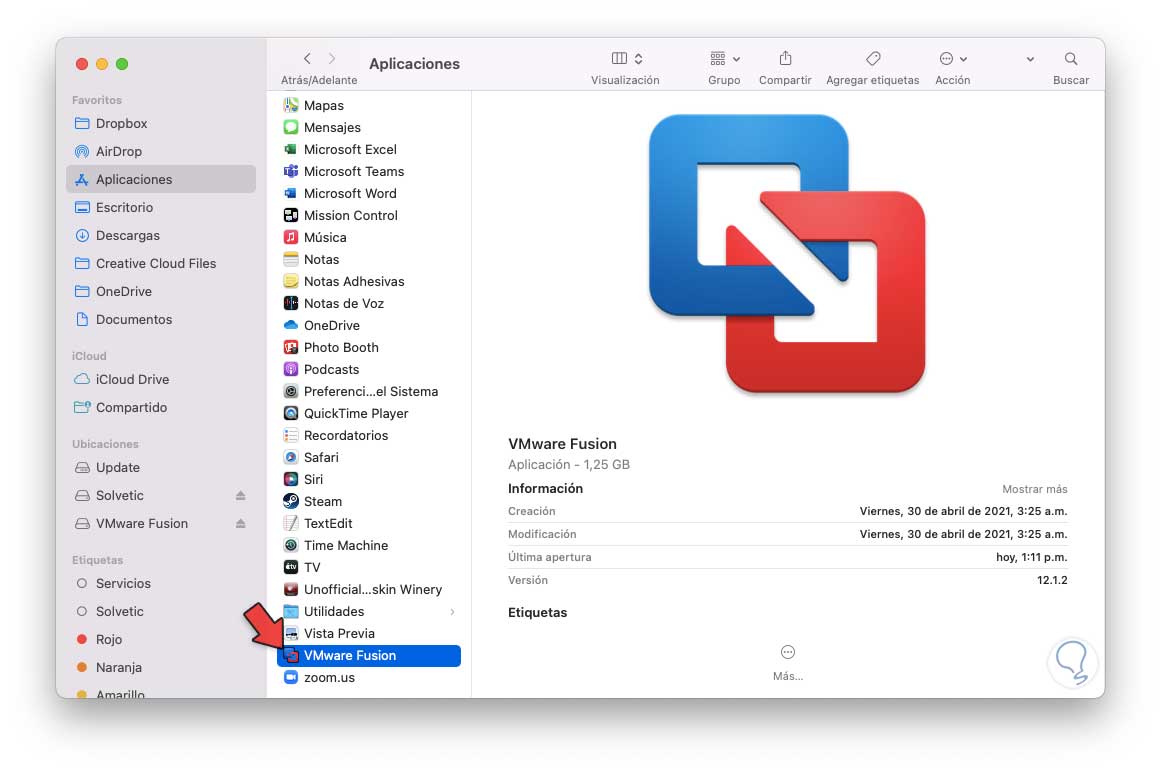Select the Microsoft Excel icon

(x=291, y=150)
